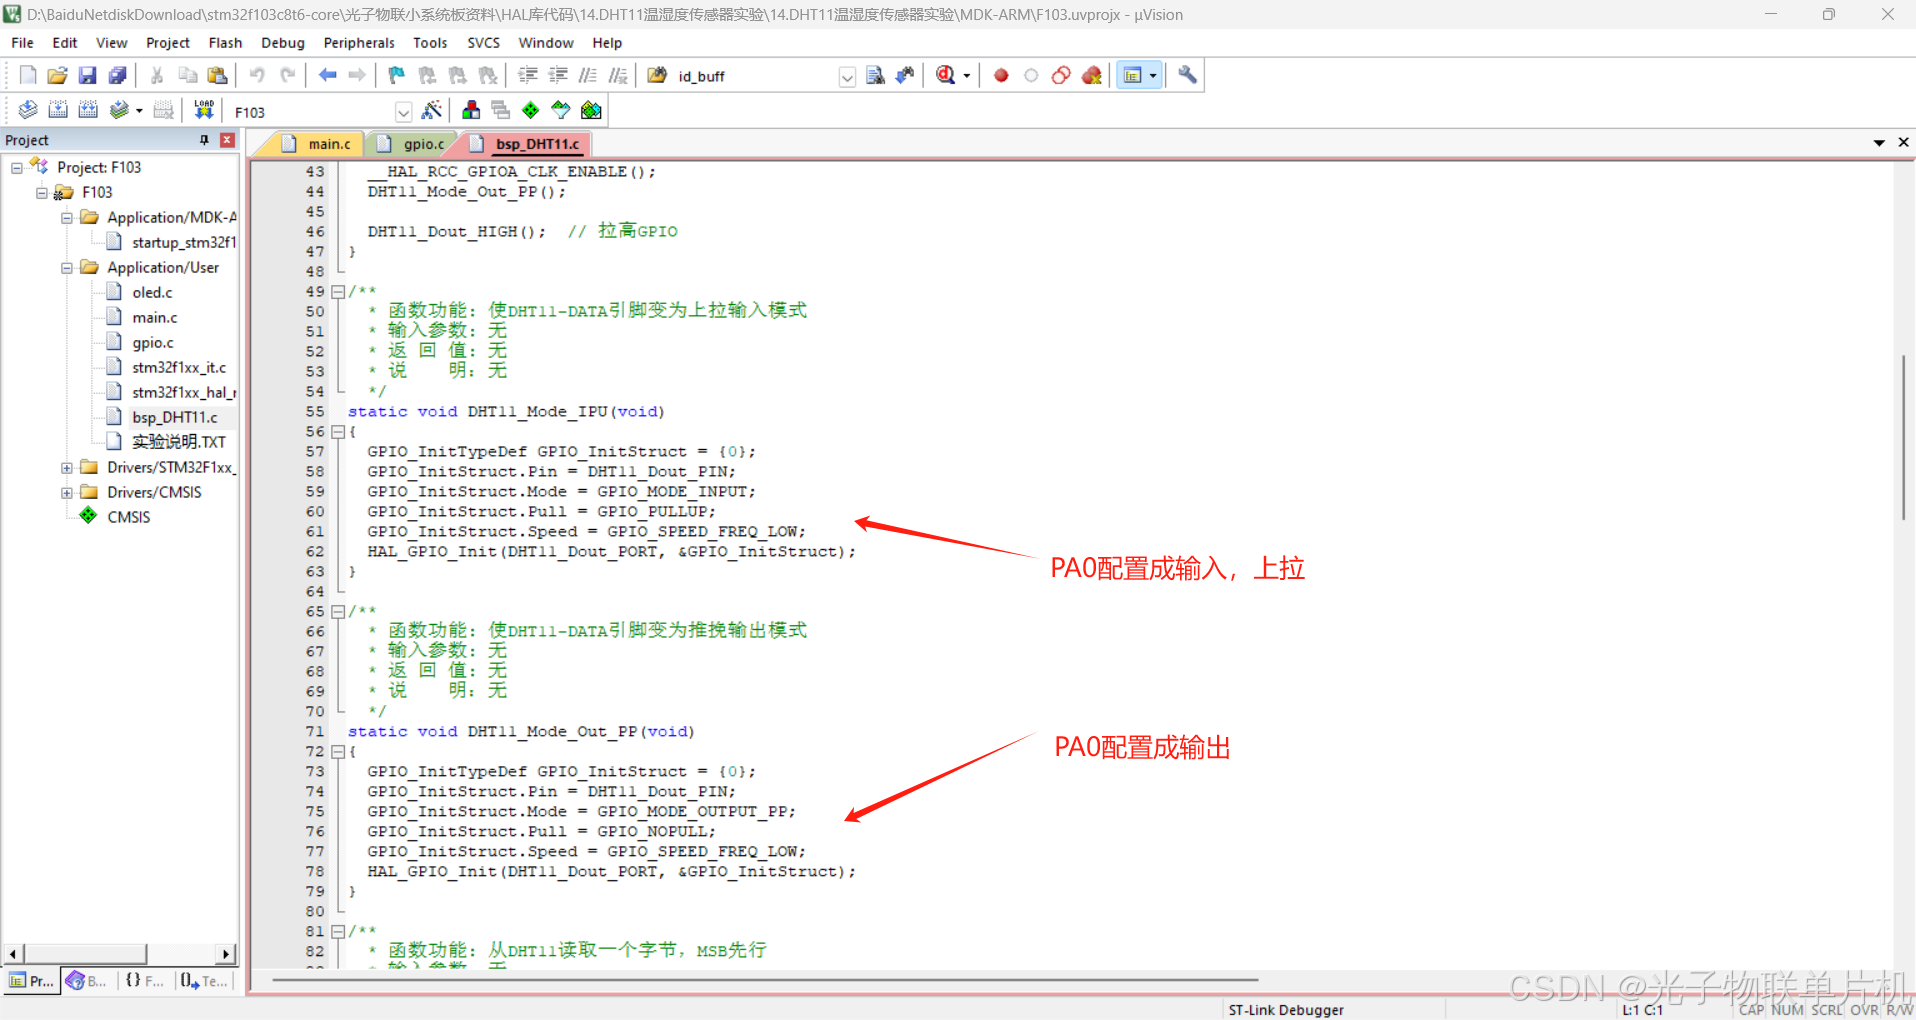
Task: Click the project panel scroll right arrow
Action: click(225, 954)
